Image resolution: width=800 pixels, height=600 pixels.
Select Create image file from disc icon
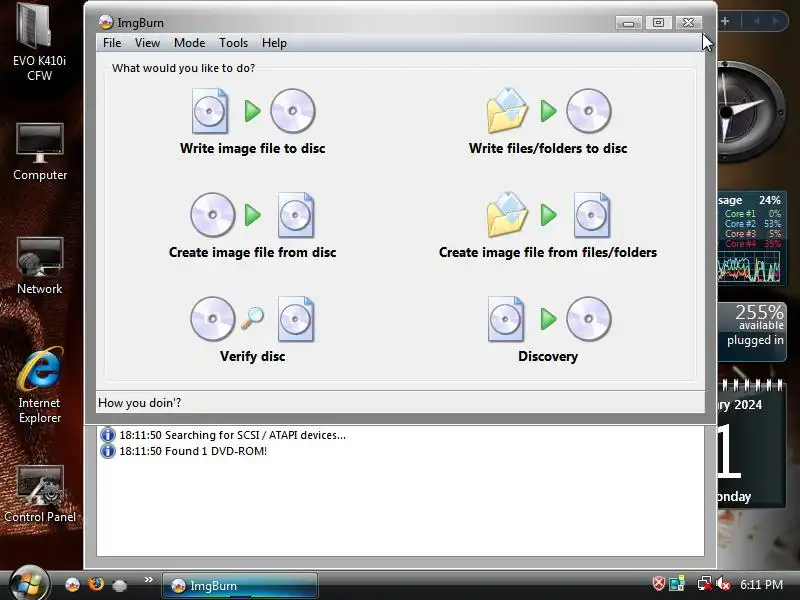tap(253, 215)
